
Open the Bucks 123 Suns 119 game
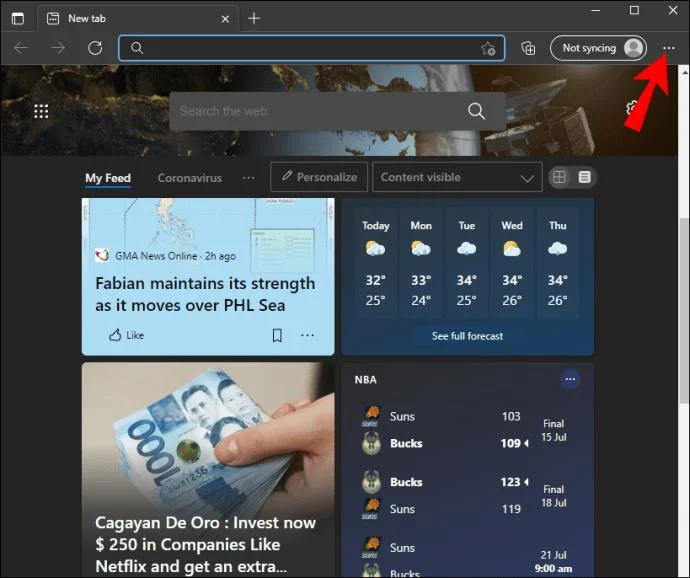[x=467, y=496]
